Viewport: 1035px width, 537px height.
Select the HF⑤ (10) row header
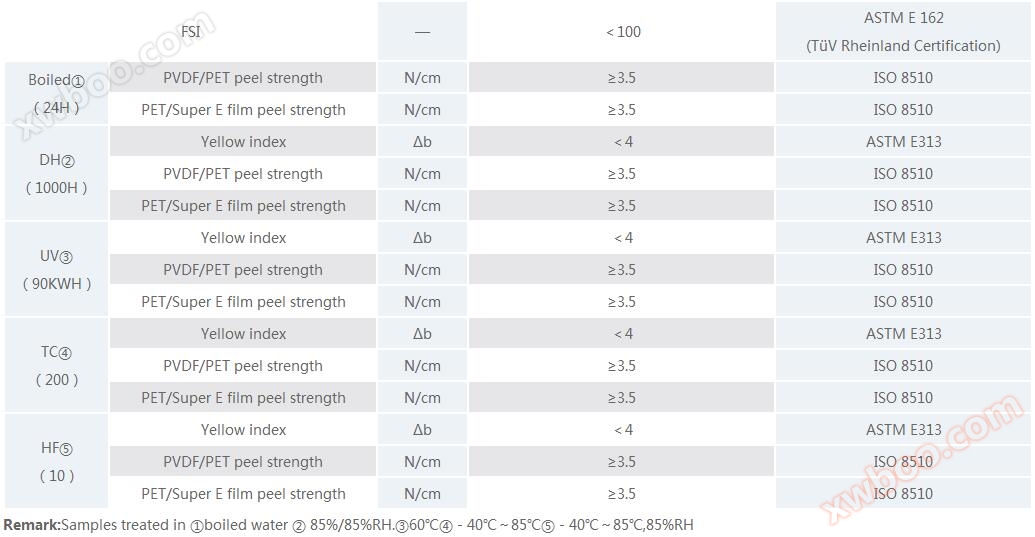[x=56, y=461]
